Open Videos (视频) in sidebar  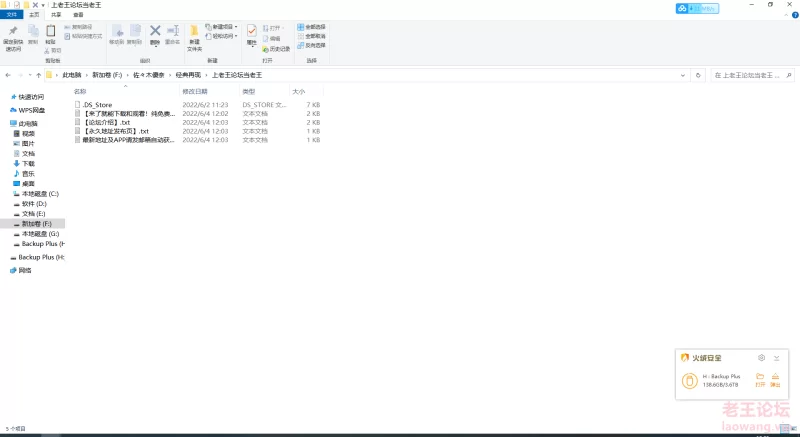[x=28, y=134]
